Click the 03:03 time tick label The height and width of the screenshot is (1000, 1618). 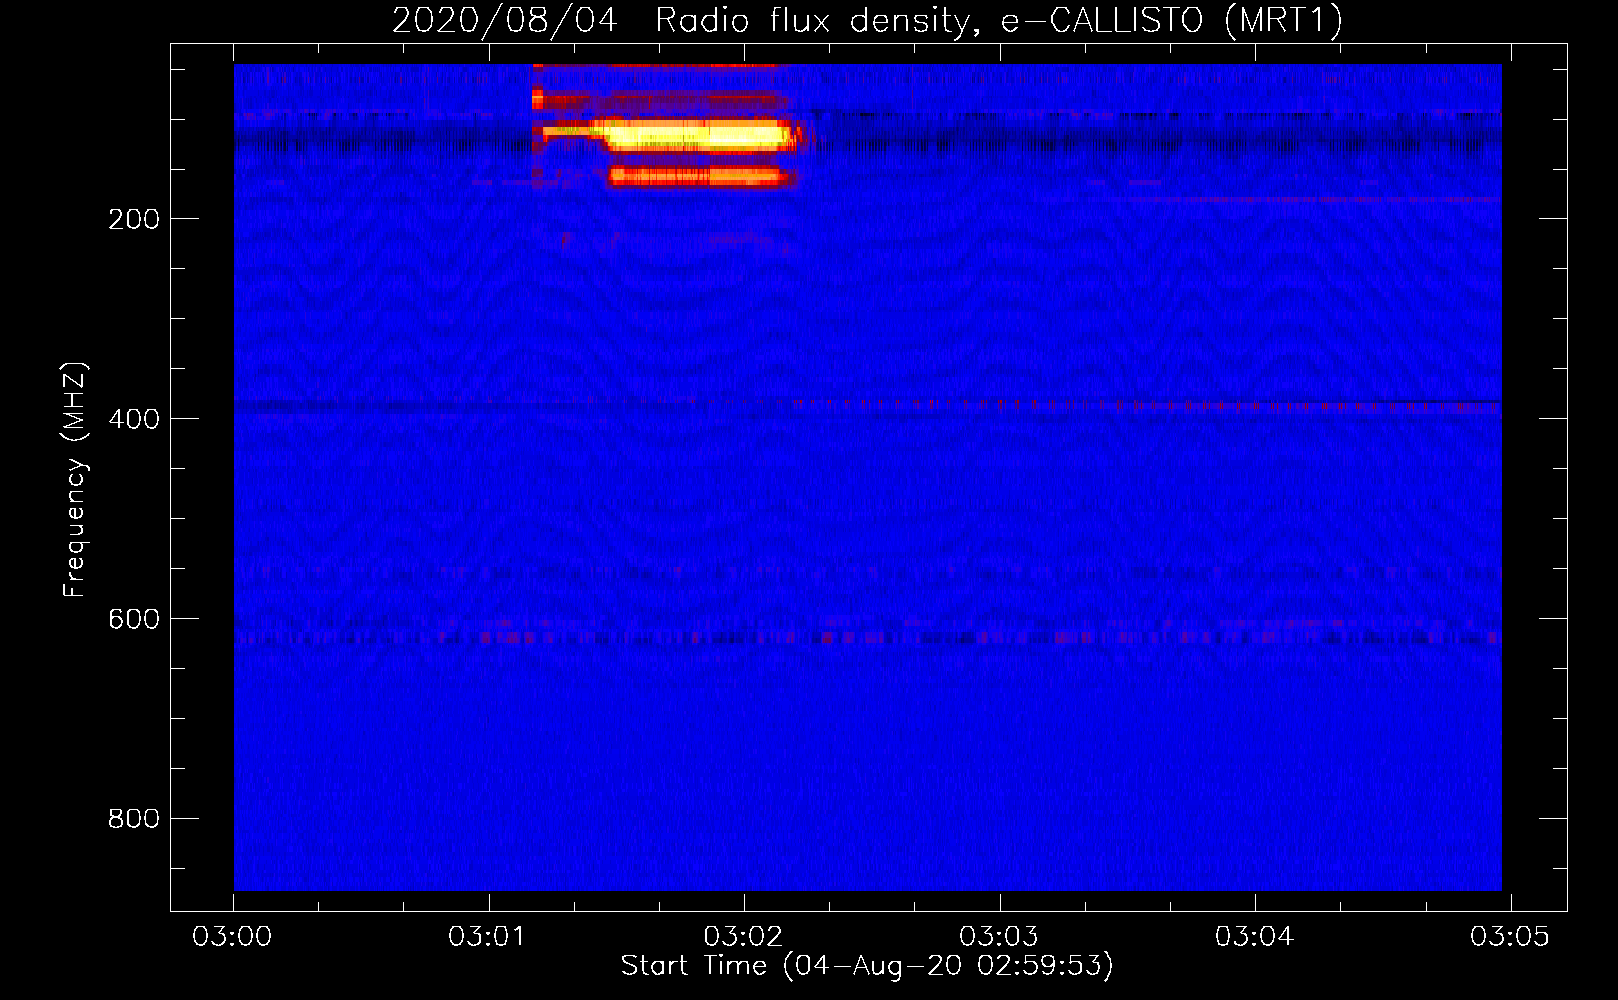(x=999, y=936)
